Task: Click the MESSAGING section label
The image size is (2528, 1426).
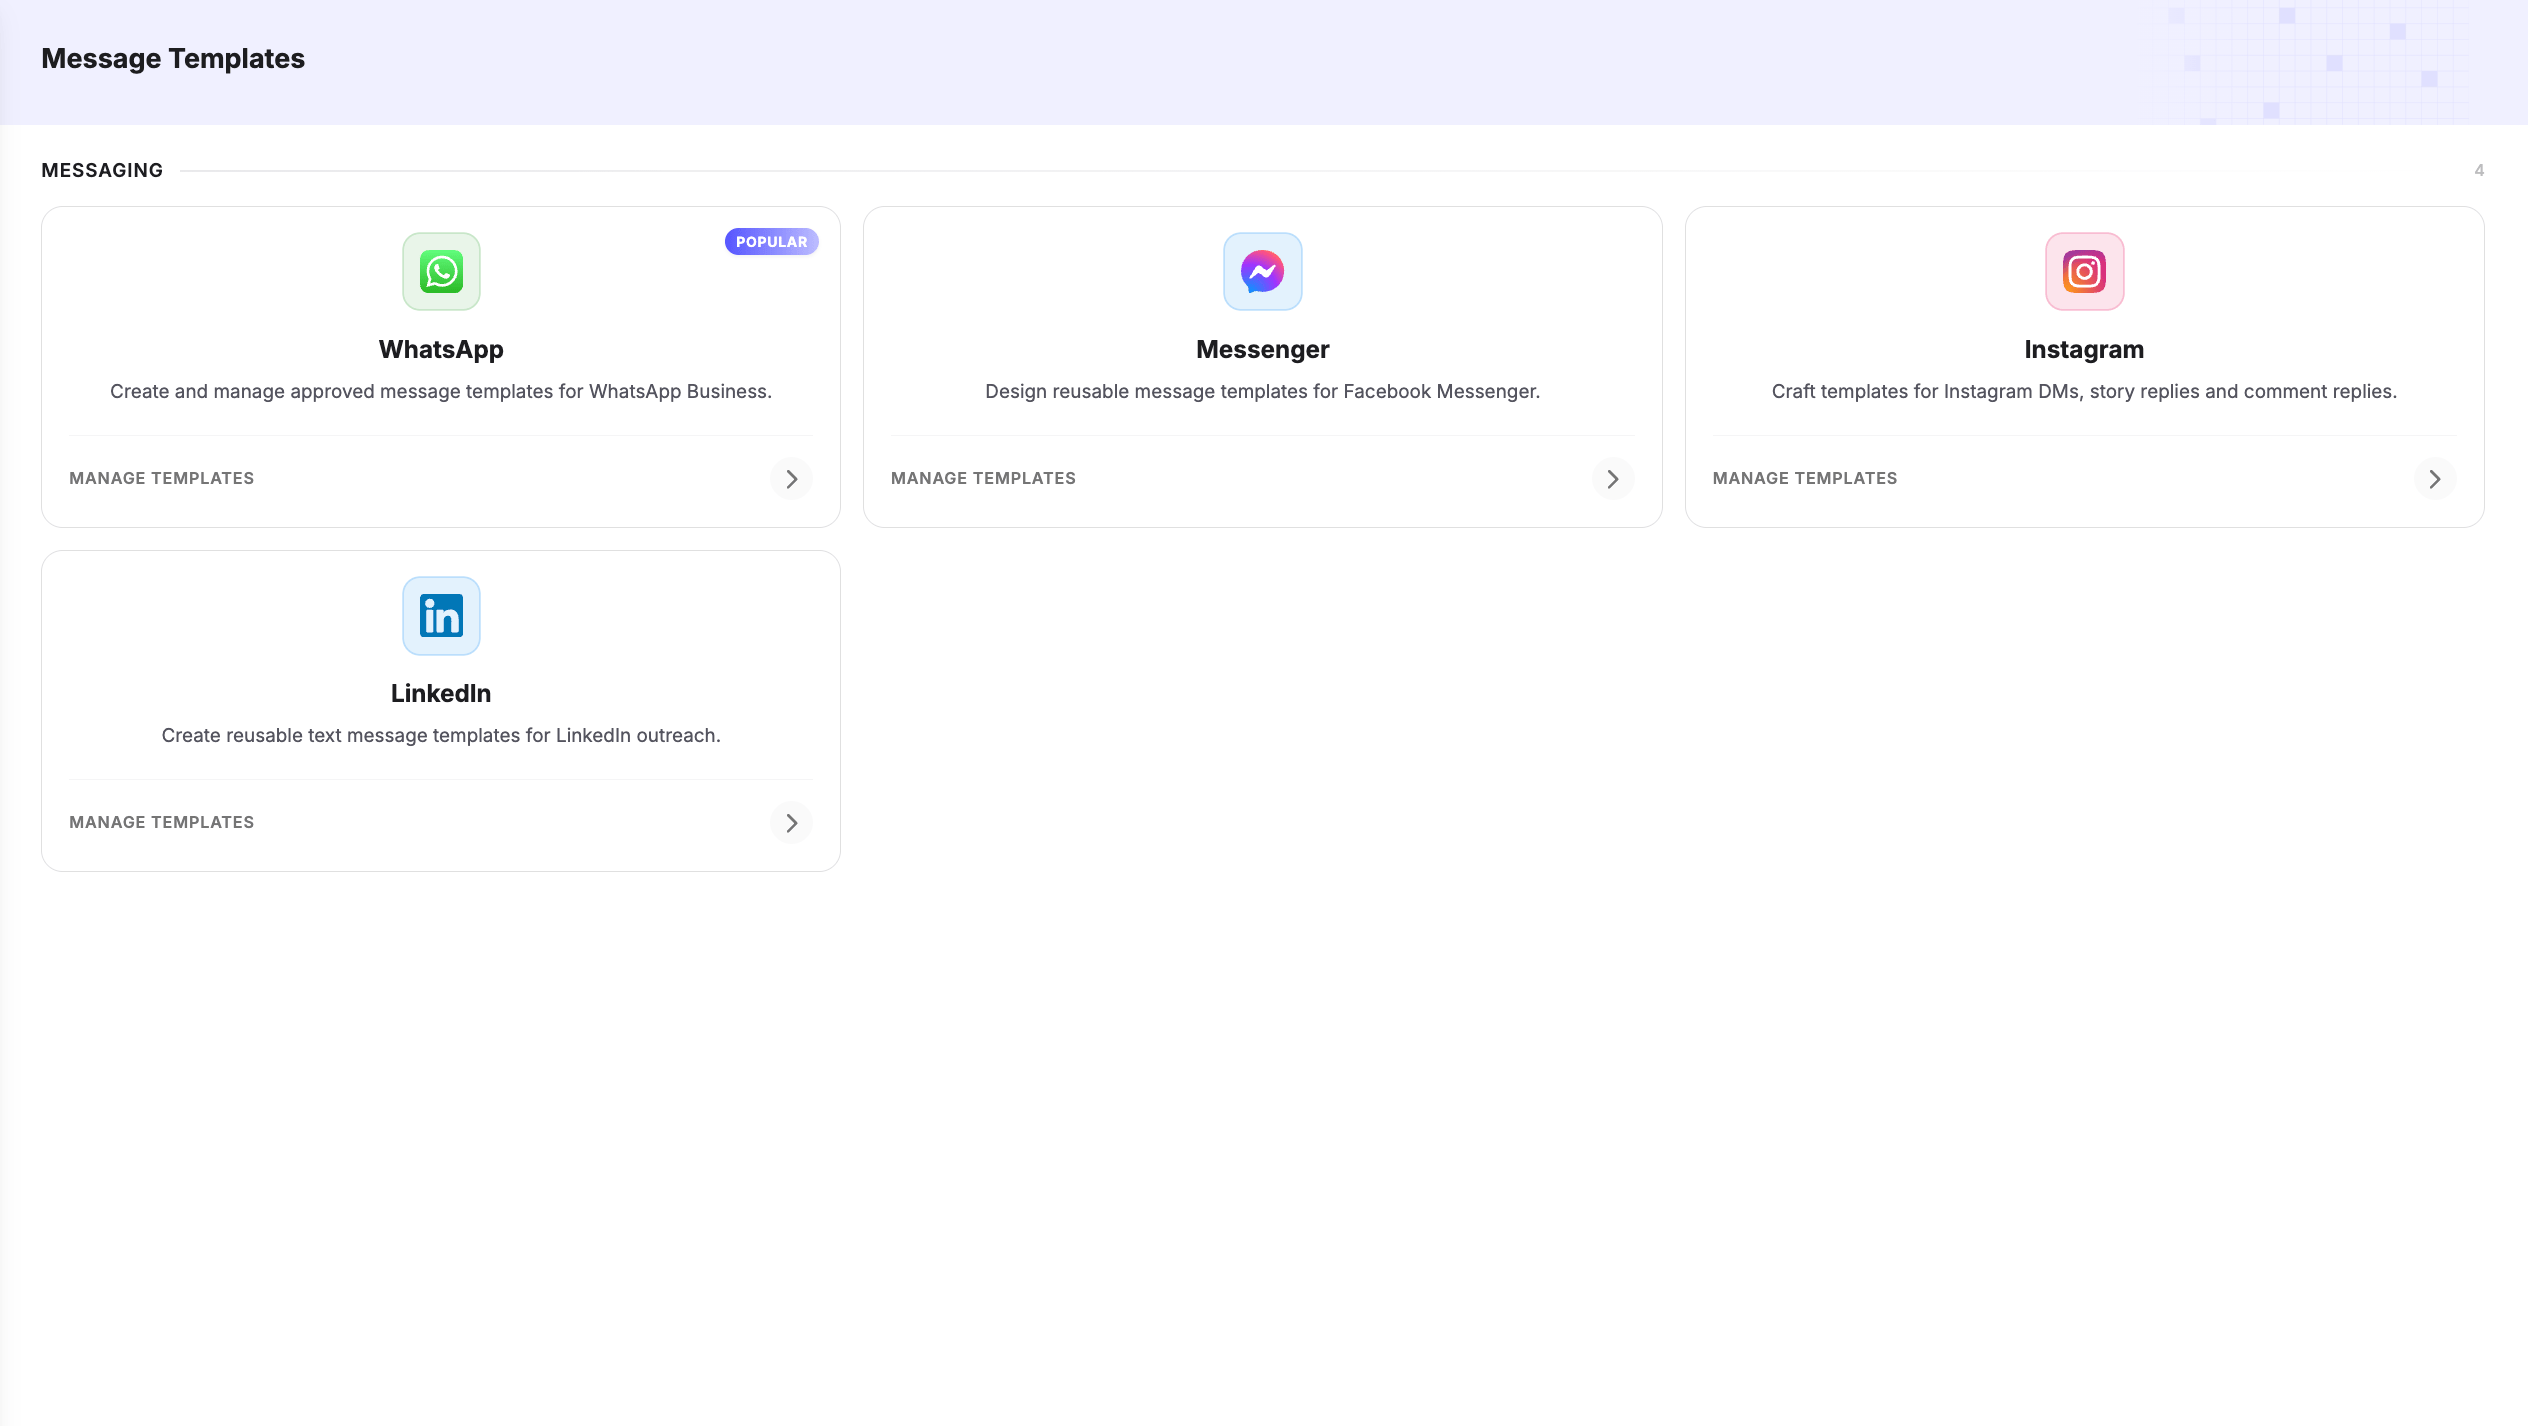Action: (102, 171)
